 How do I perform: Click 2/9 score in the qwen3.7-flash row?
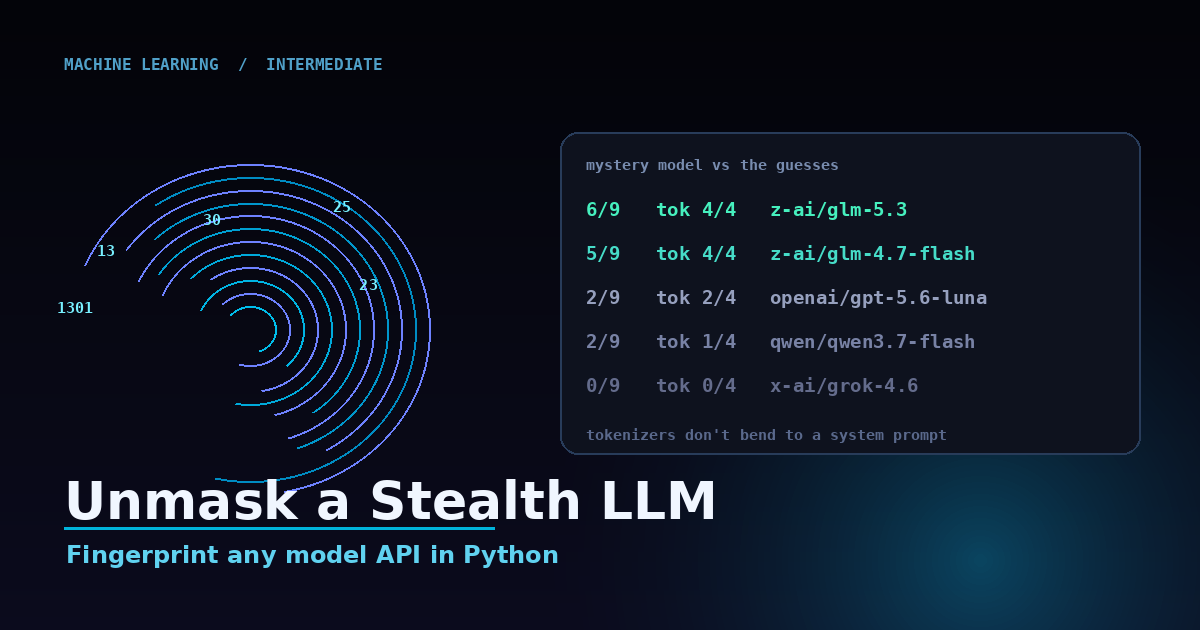click(x=603, y=342)
